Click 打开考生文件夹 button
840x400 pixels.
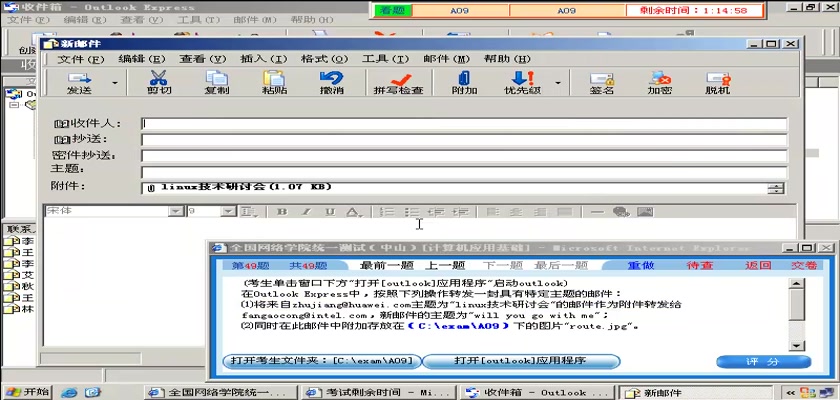pos(322,361)
